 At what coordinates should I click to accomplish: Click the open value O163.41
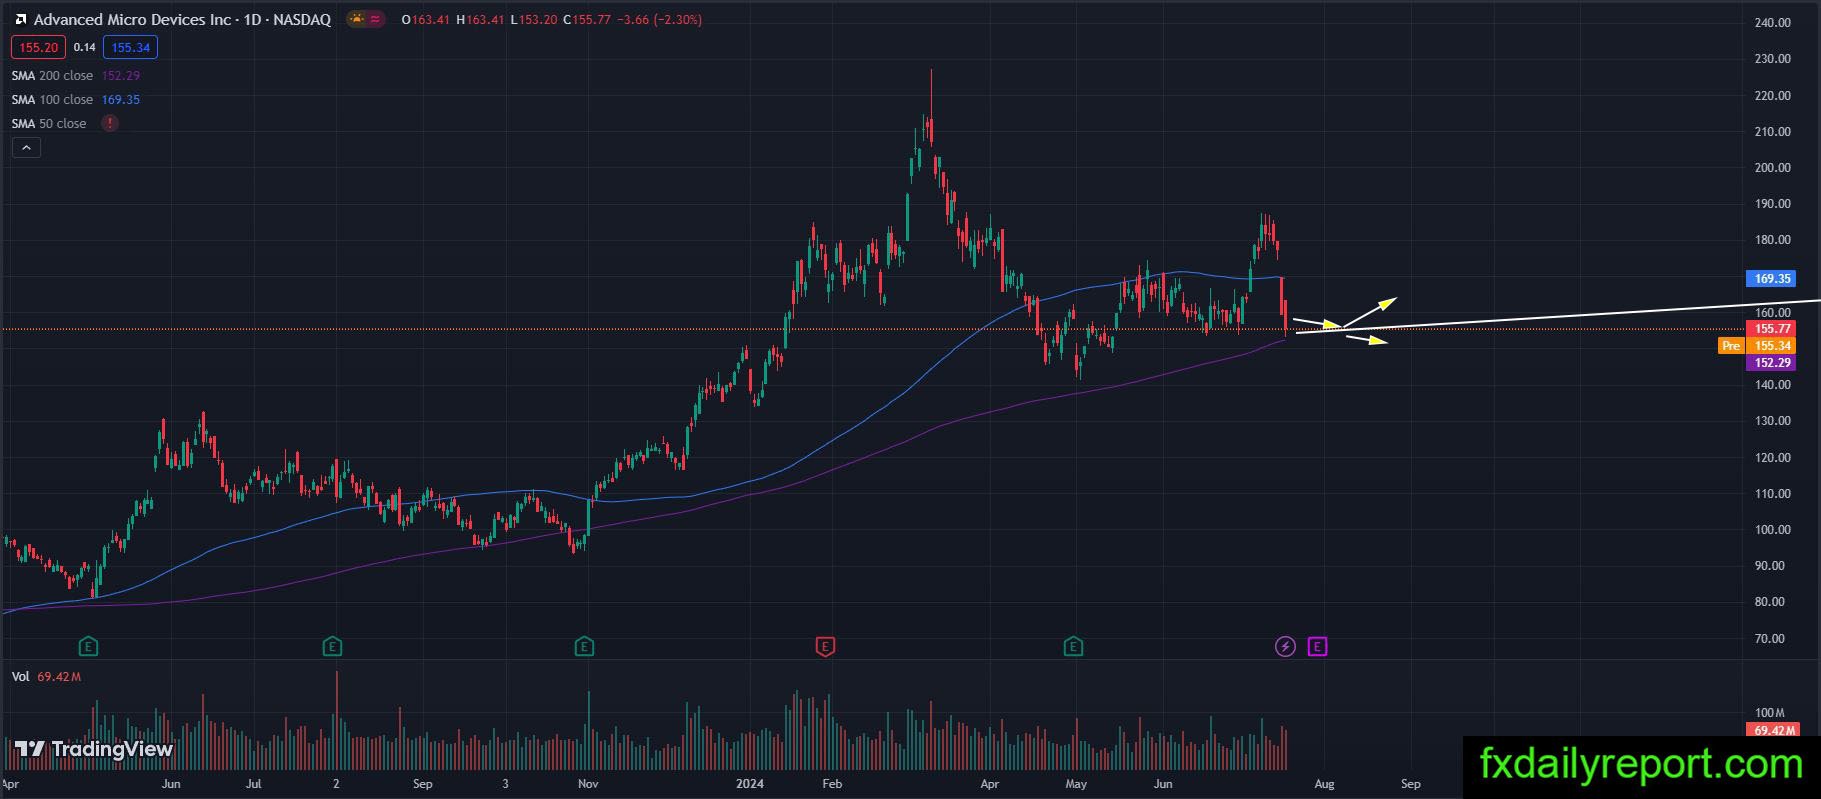(x=425, y=19)
